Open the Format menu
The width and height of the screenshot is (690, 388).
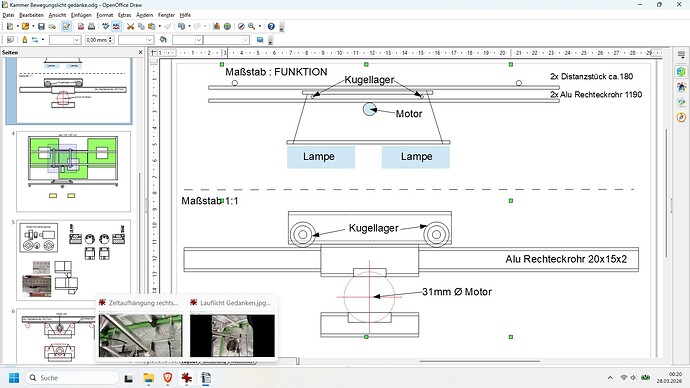pos(105,15)
